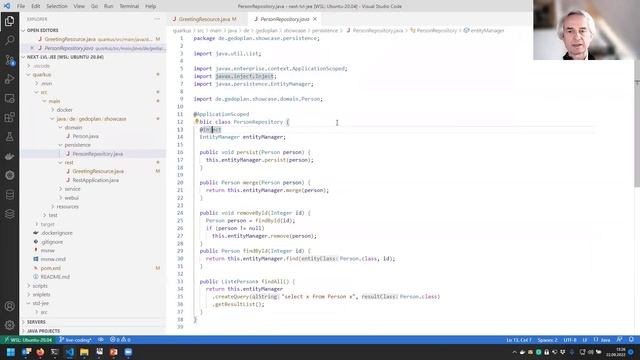This screenshot has height=360, width=640.
Task: Expand the service folder
Action: pos(72,189)
